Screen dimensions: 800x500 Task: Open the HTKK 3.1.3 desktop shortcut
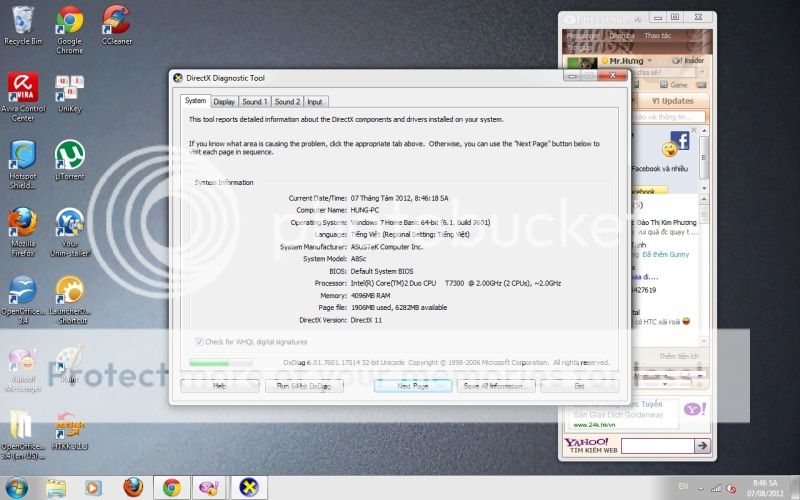[x=70, y=430]
